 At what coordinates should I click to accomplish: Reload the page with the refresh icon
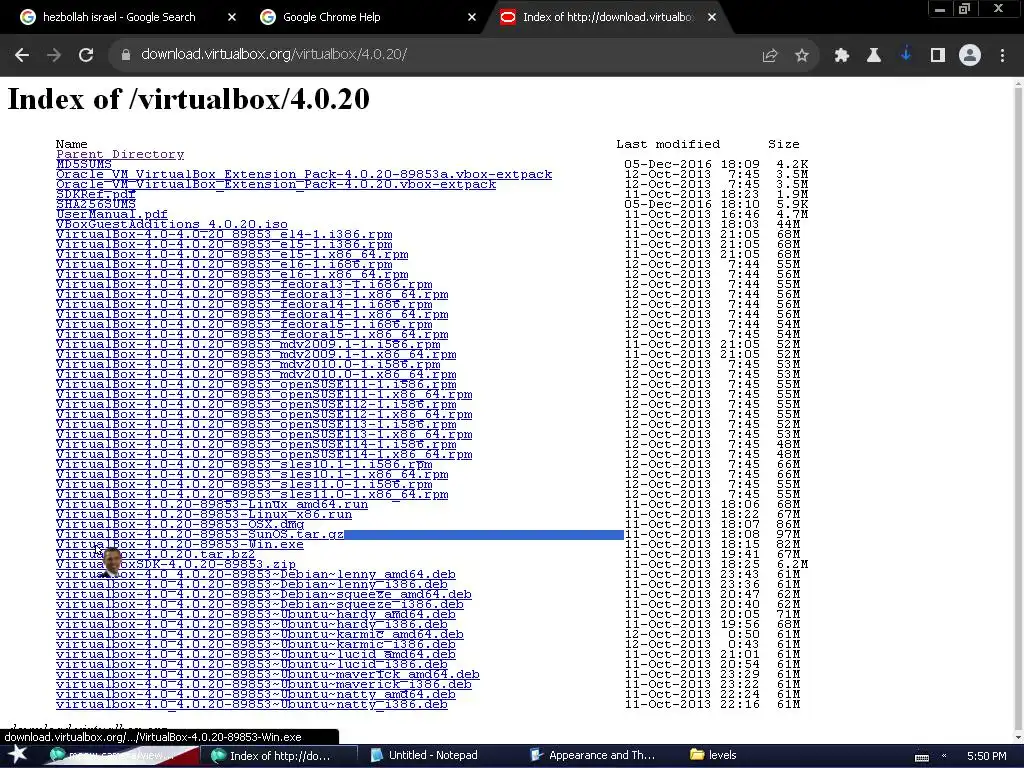[x=86, y=56]
